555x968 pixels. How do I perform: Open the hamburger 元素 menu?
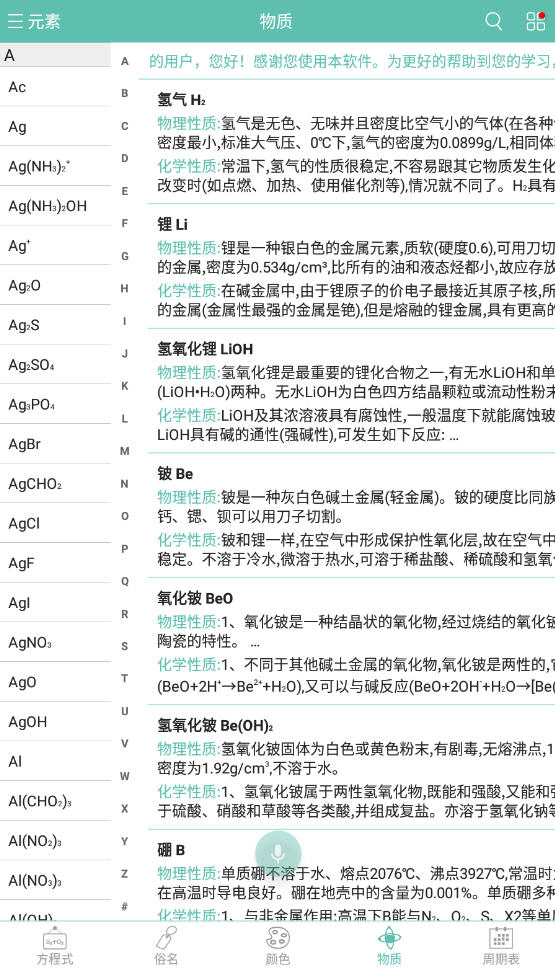click(34, 22)
